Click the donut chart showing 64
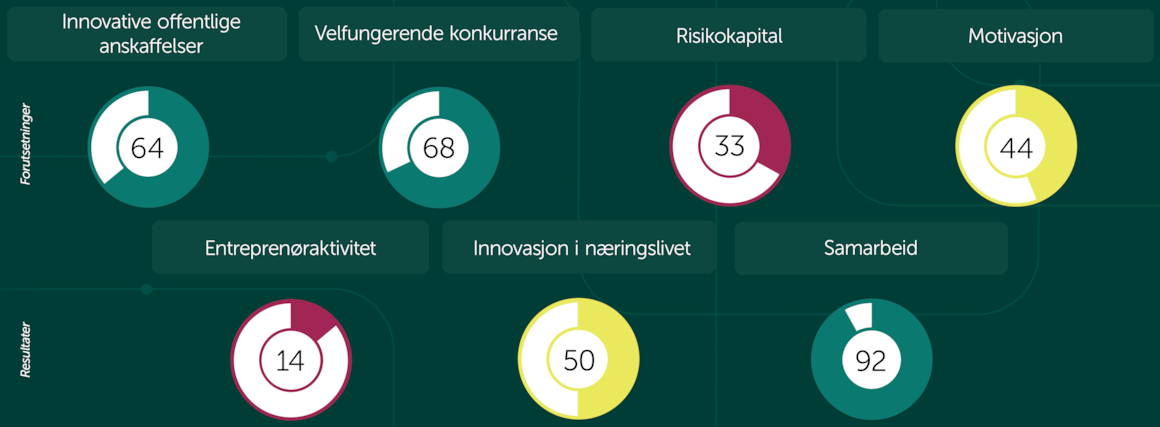This screenshot has width=1160, height=427. (x=149, y=147)
